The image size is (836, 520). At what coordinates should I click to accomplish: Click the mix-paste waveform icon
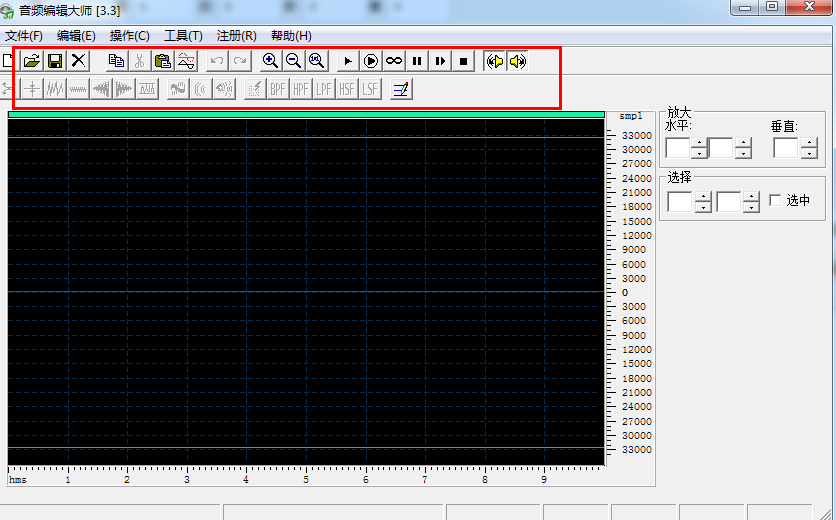[x=186, y=61]
